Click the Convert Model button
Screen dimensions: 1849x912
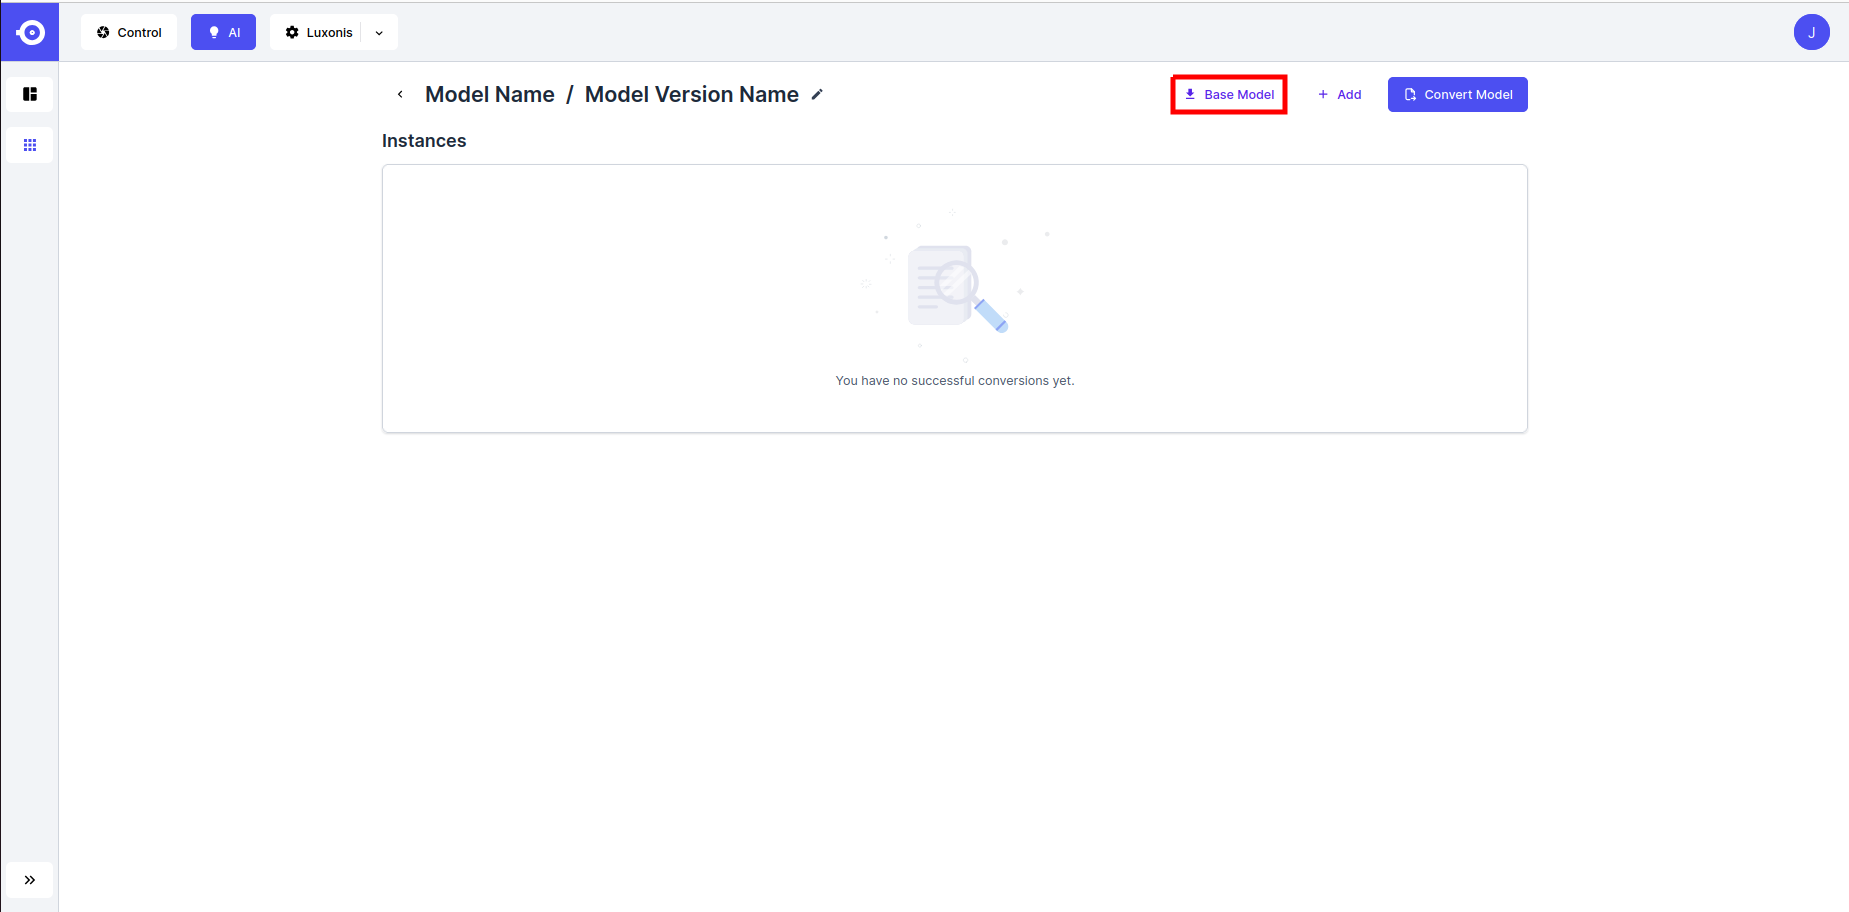coord(1457,94)
